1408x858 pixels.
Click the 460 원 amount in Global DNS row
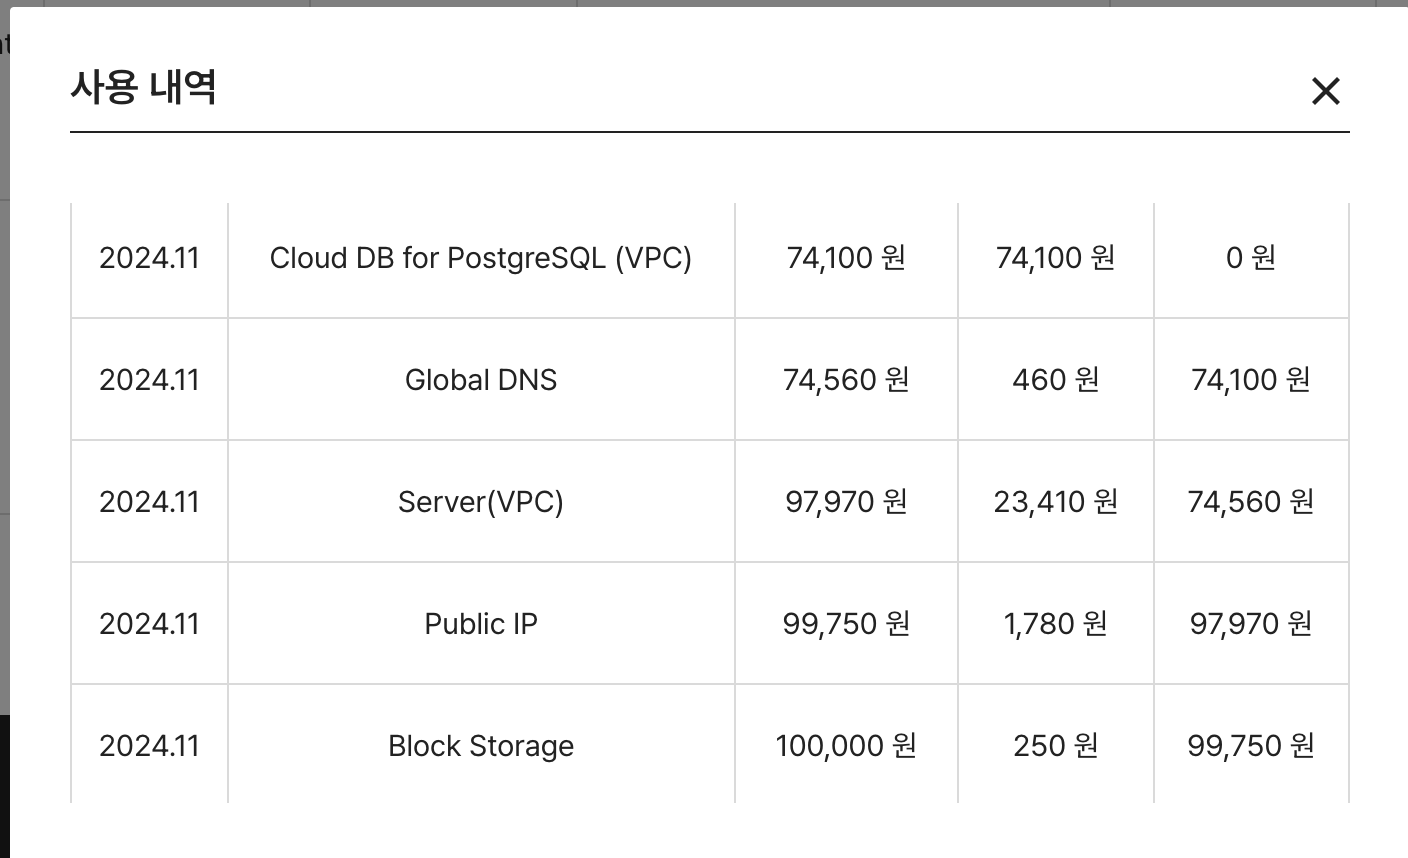pyautogui.click(x=1054, y=379)
